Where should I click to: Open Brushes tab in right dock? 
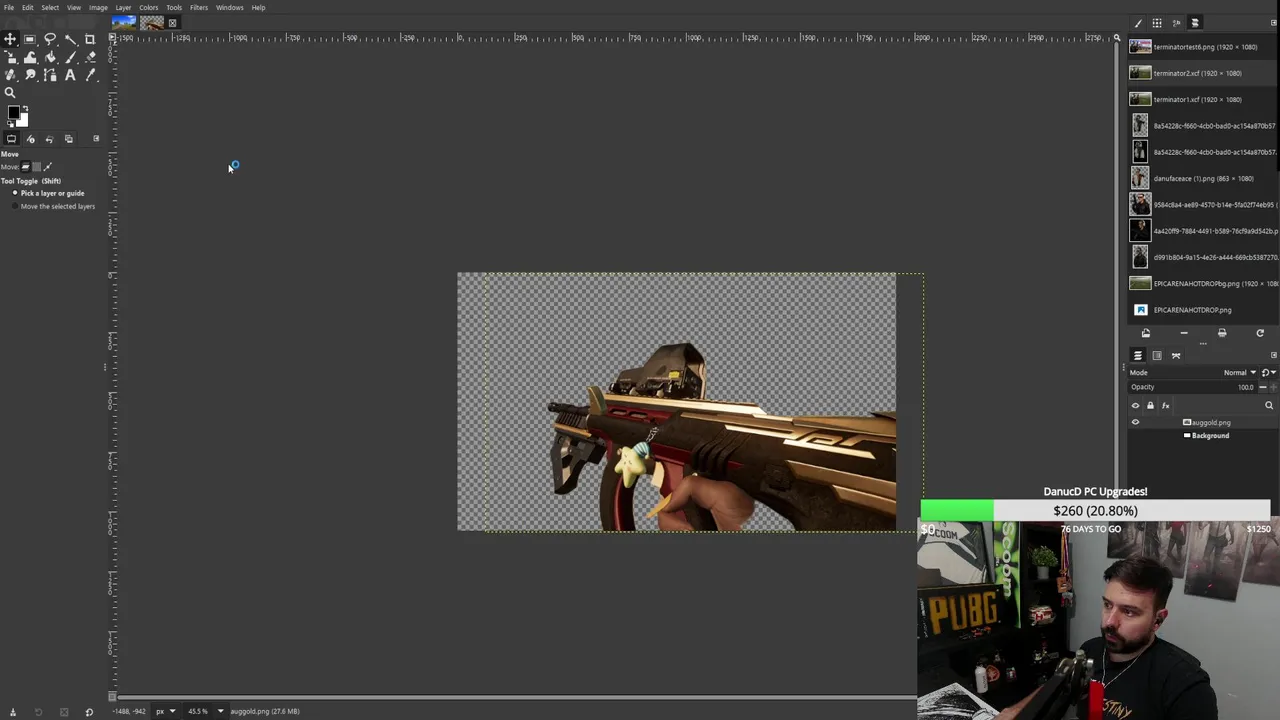[1138, 23]
